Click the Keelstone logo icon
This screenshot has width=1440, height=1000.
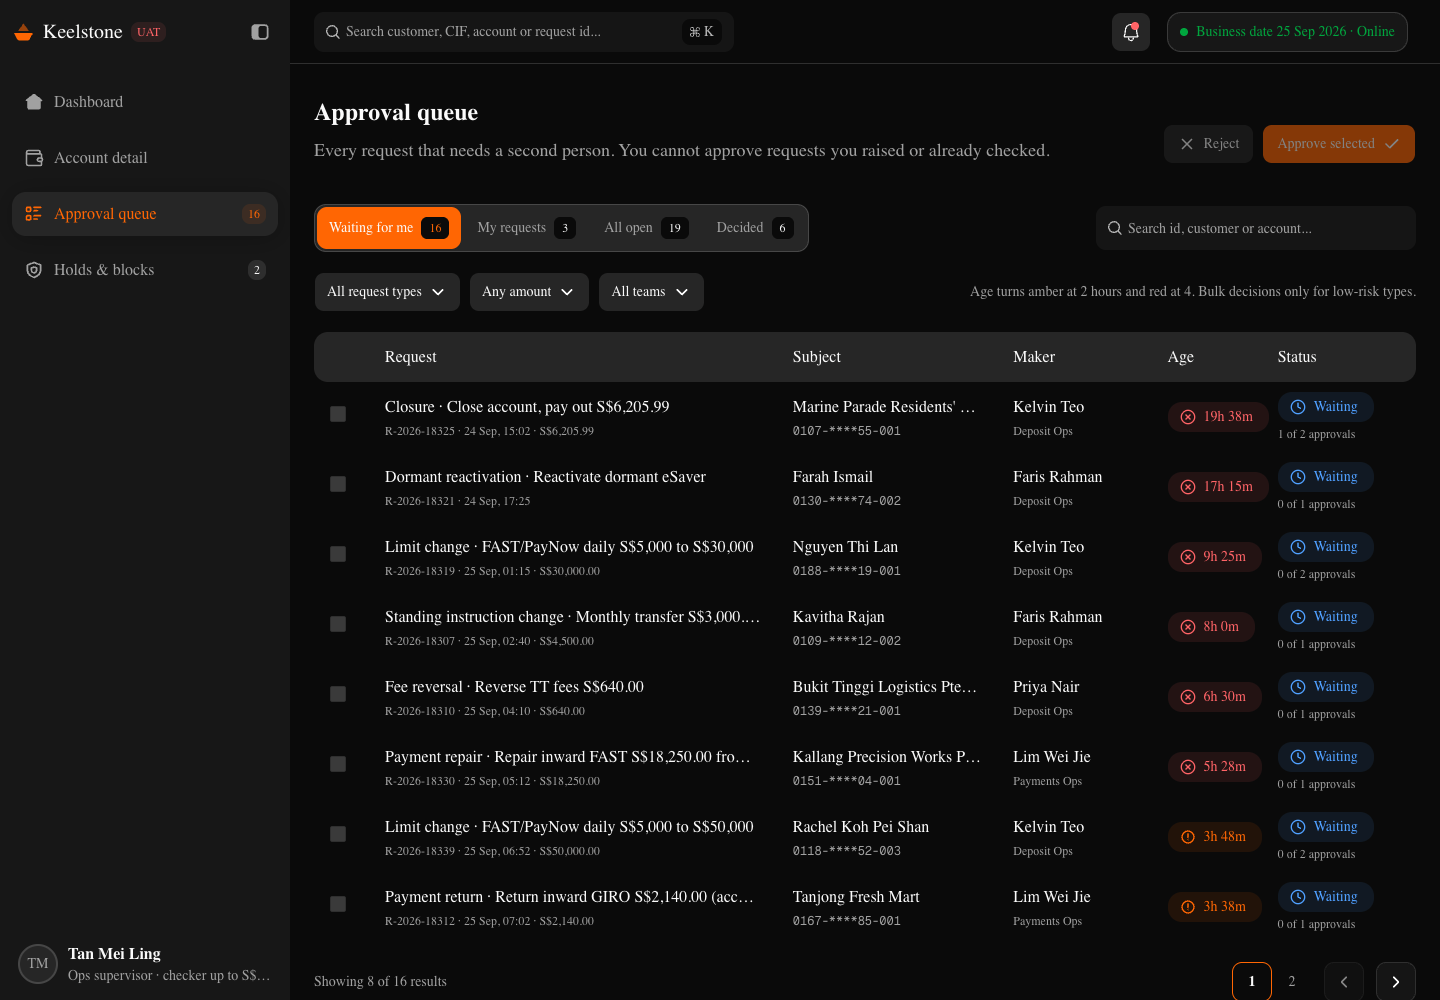[x=23, y=32]
